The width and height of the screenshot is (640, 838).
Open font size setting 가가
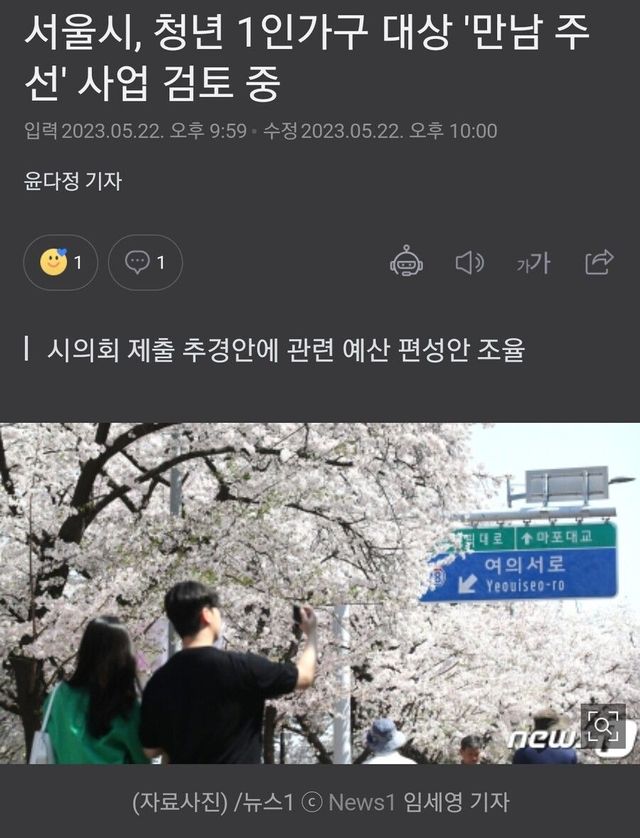pyautogui.click(x=533, y=262)
